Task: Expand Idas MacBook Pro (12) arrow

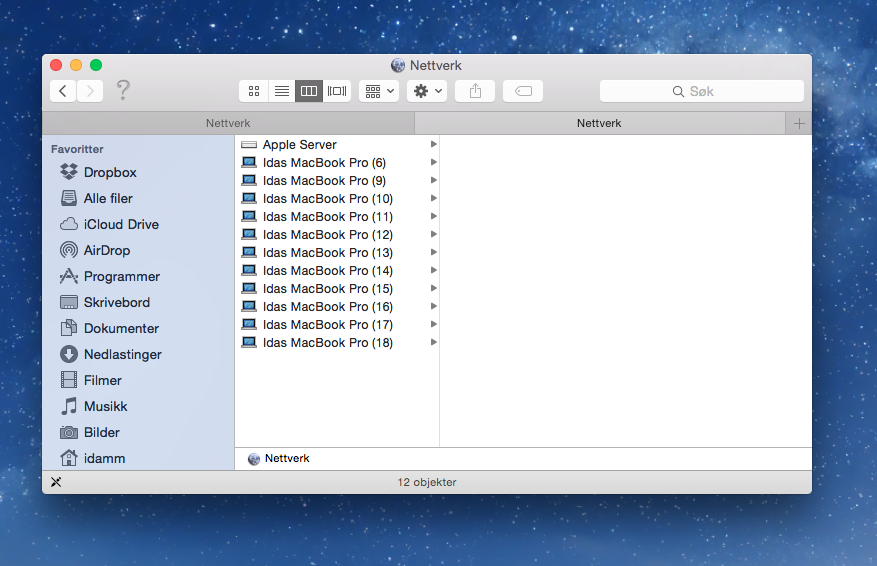Action: coord(433,234)
